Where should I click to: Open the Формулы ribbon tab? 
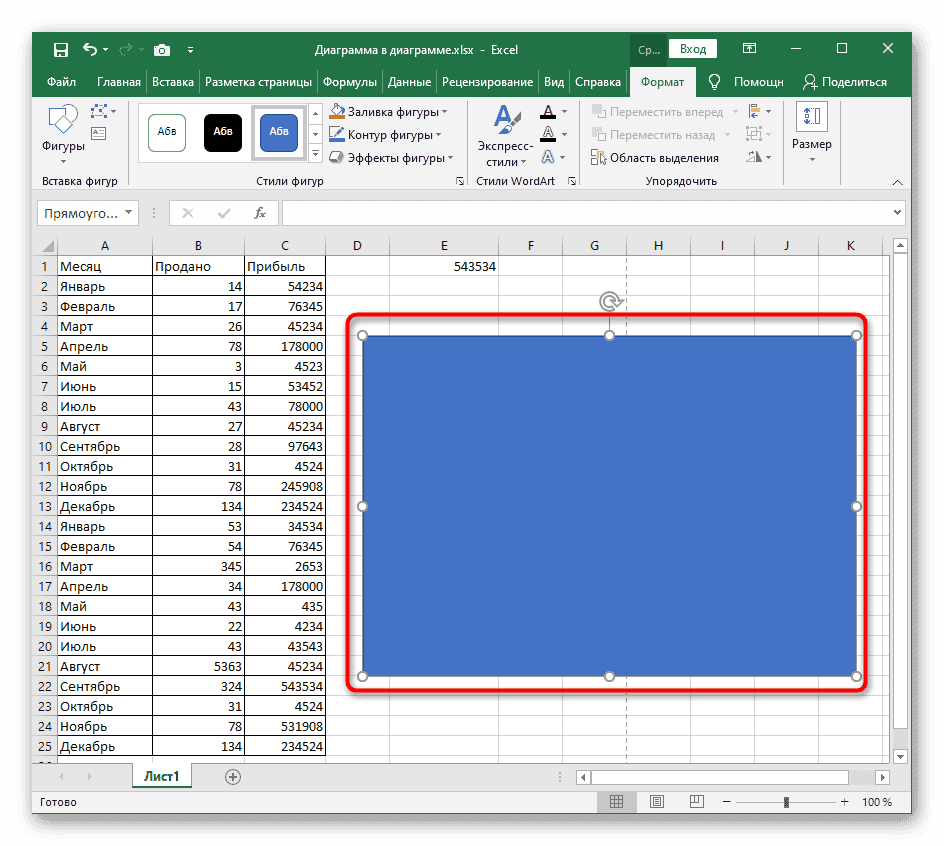coord(349,82)
